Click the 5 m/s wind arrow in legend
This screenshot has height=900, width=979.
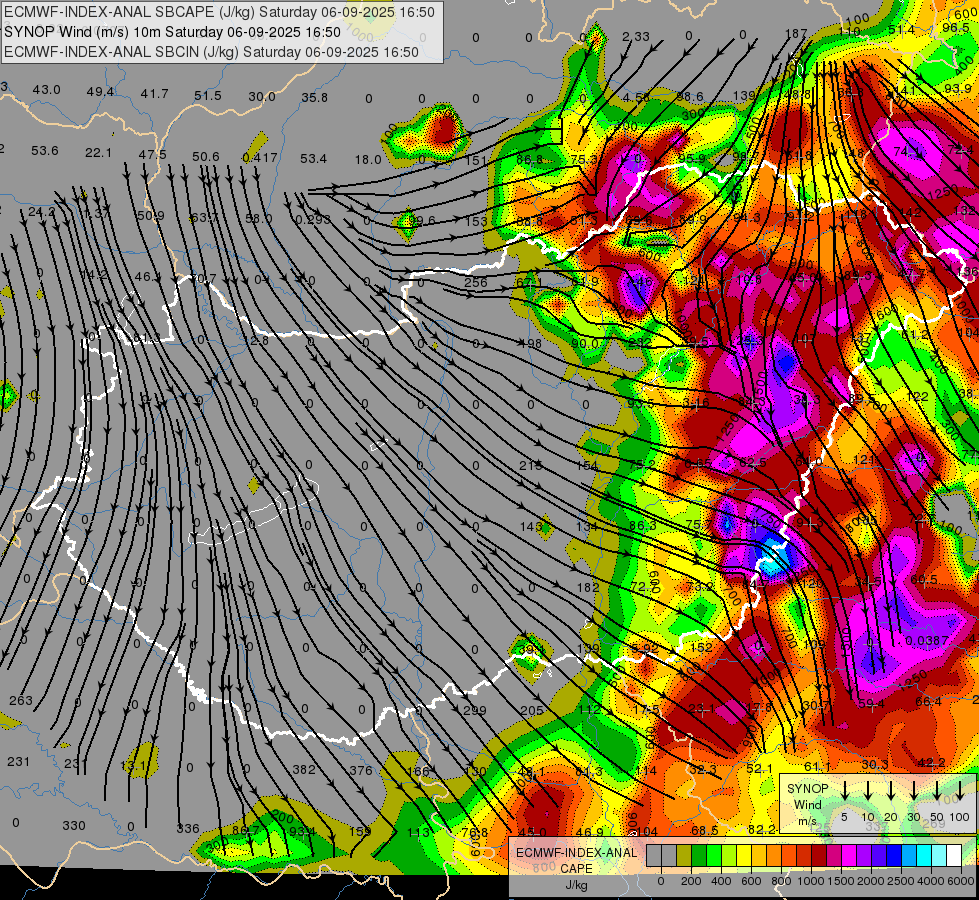[x=845, y=789]
